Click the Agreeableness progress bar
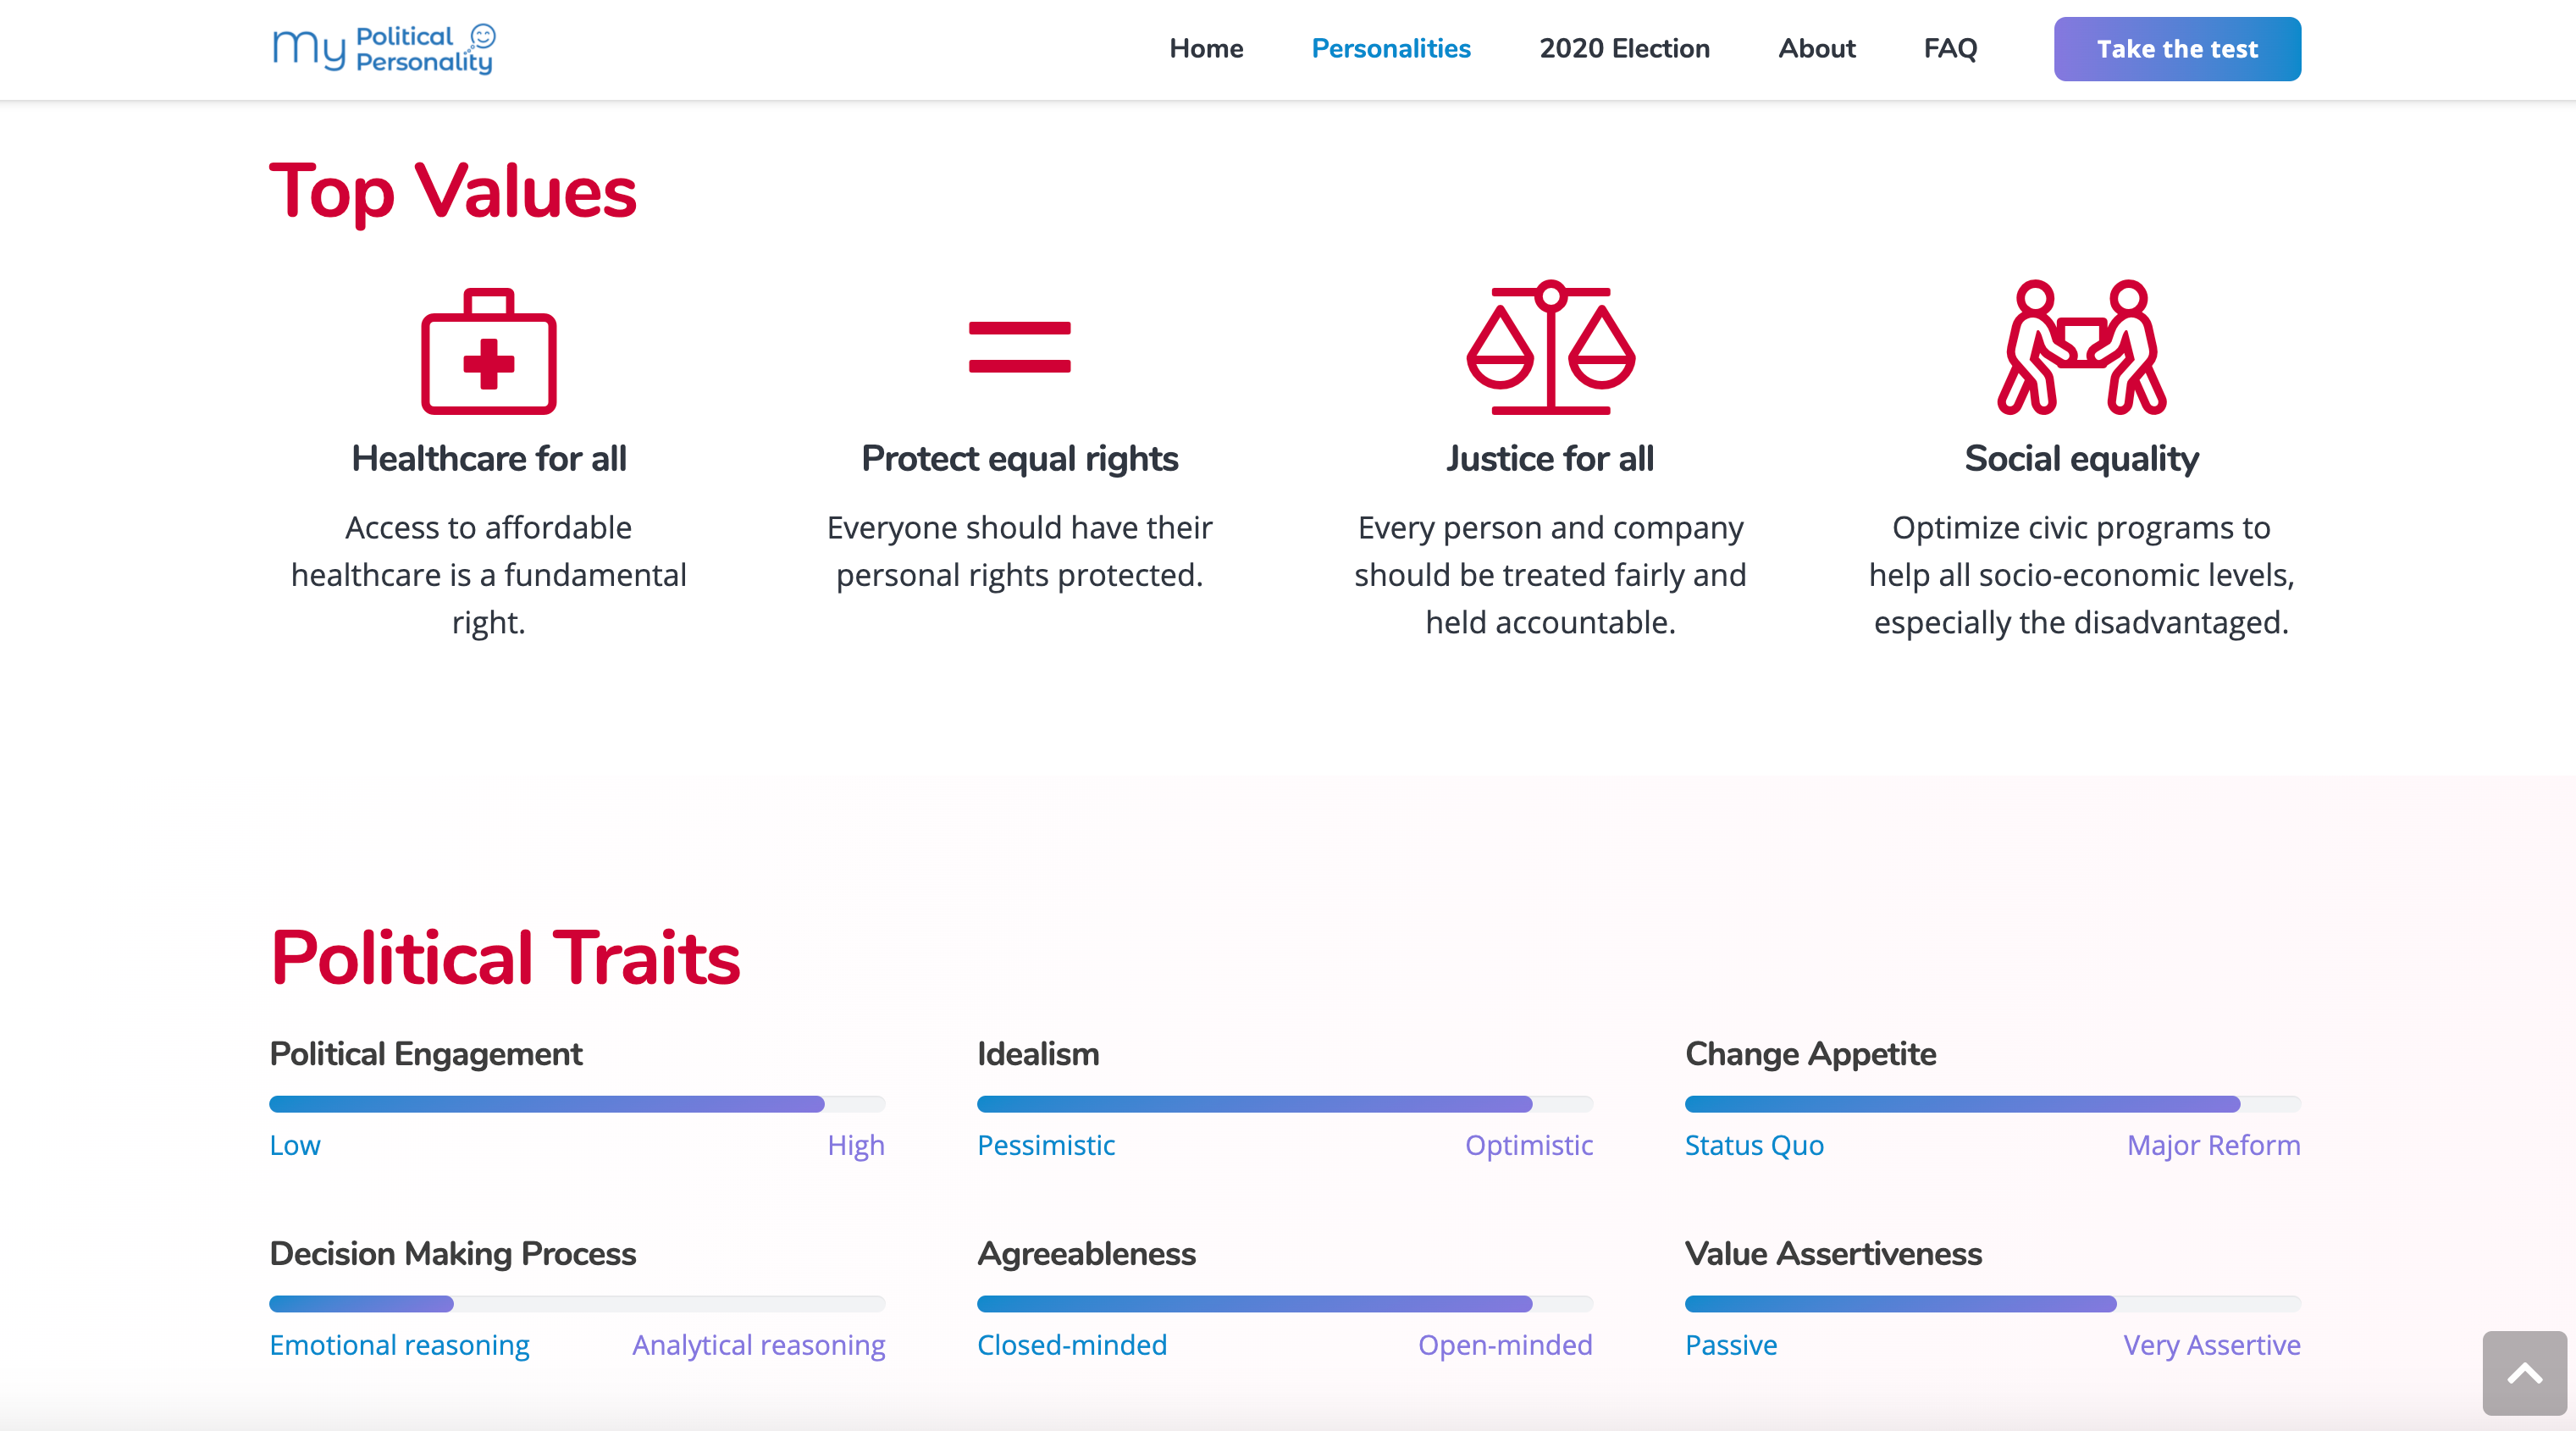The height and width of the screenshot is (1431, 2576). pos(1284,1304)
